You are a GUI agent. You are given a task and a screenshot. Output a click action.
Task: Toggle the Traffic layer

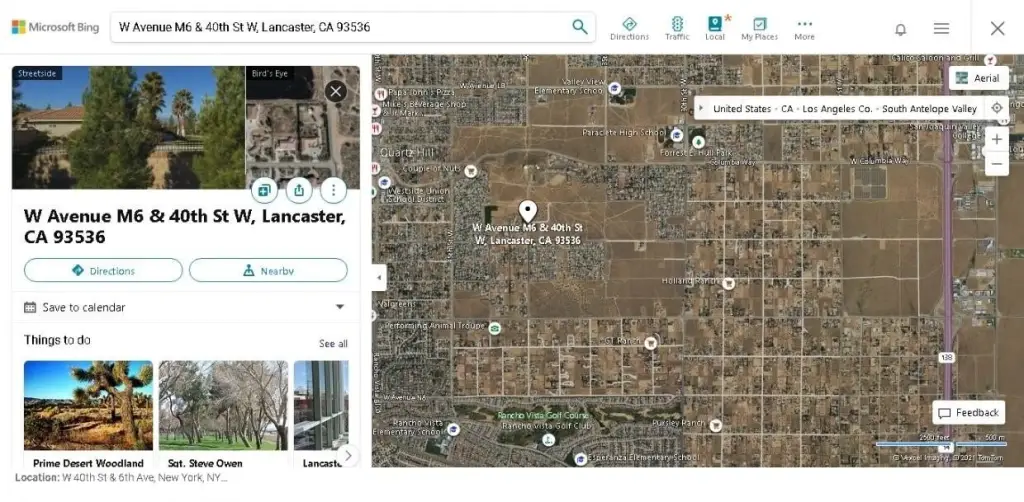click(x=677, y=28)
